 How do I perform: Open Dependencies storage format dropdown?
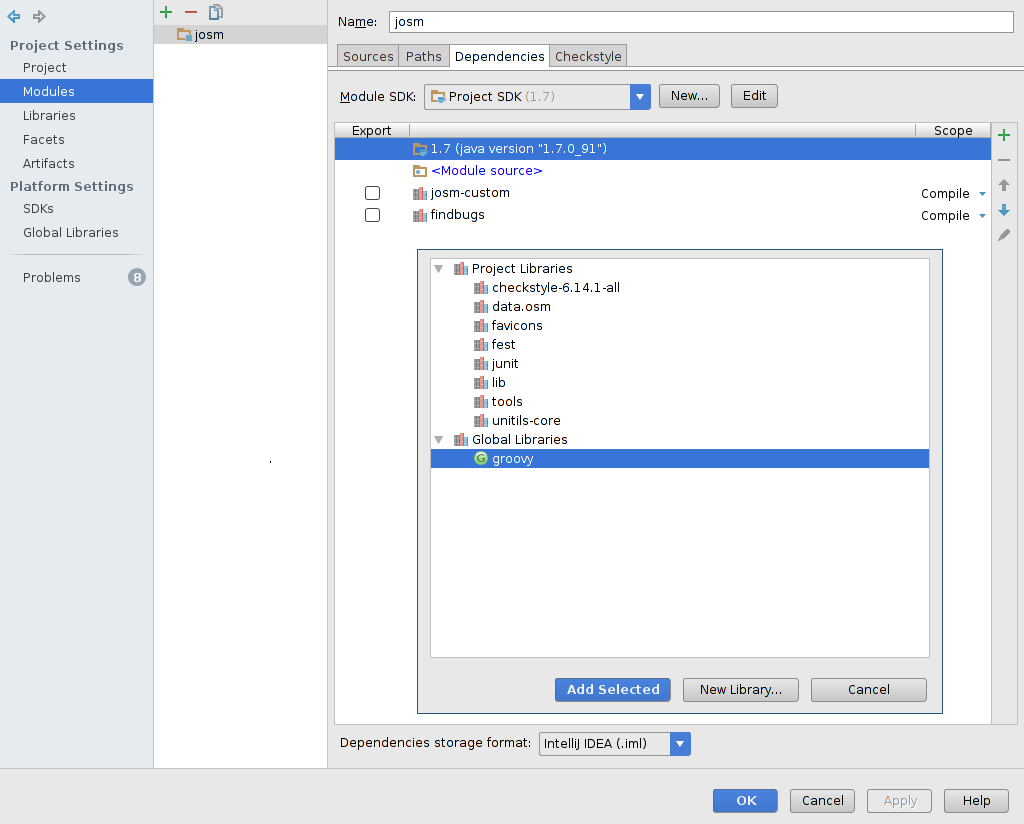[680, 744]
